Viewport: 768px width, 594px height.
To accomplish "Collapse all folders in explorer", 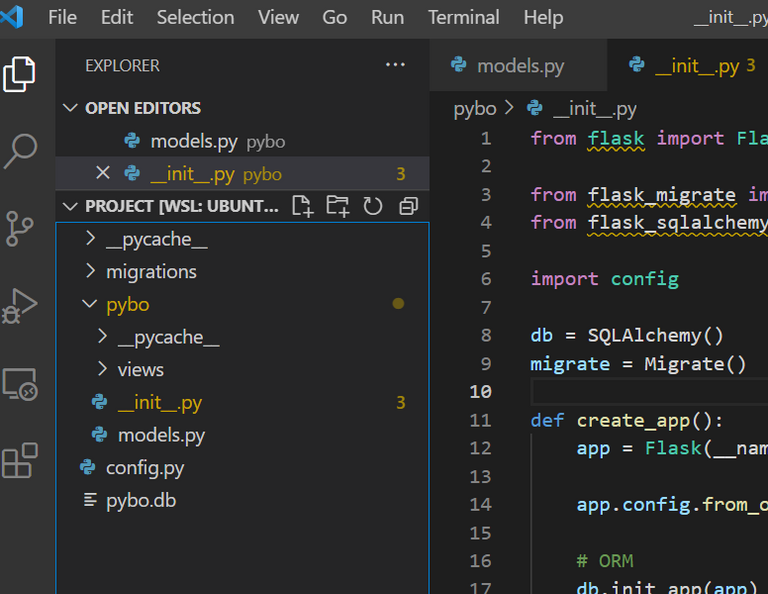I will 408,206.
